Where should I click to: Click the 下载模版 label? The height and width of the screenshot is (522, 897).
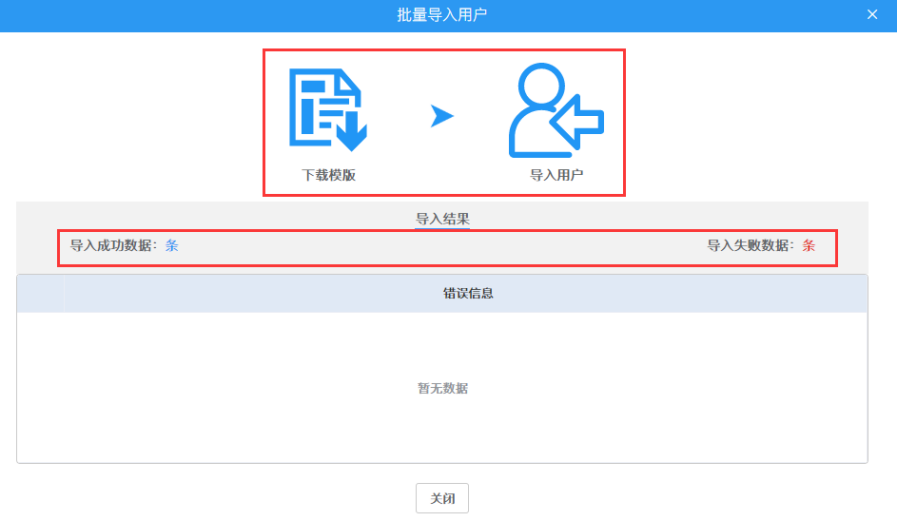click(328, 175)
